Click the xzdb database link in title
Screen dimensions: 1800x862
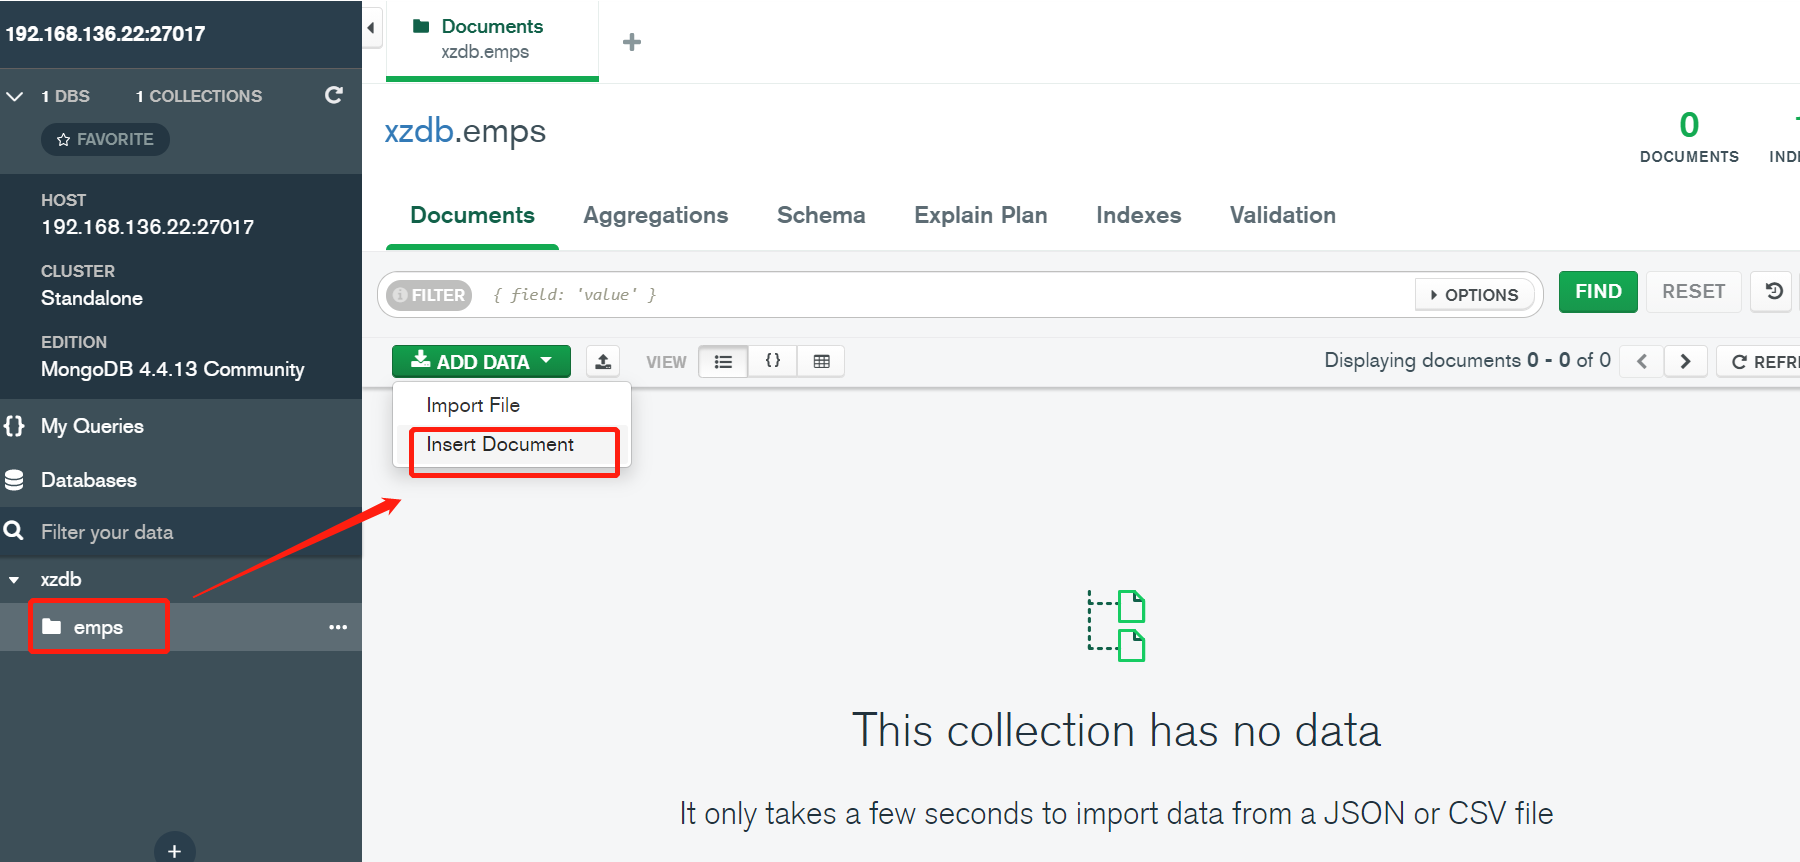419,131
